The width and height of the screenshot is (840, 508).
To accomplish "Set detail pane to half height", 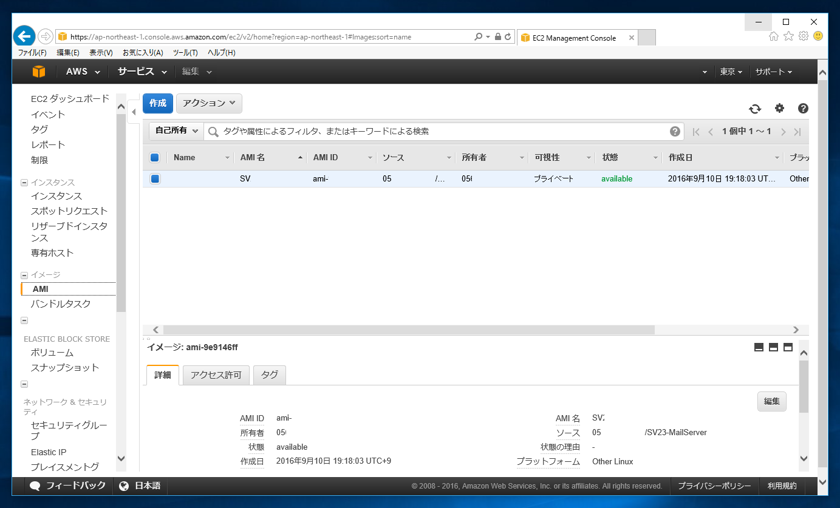I will (773, 347).
